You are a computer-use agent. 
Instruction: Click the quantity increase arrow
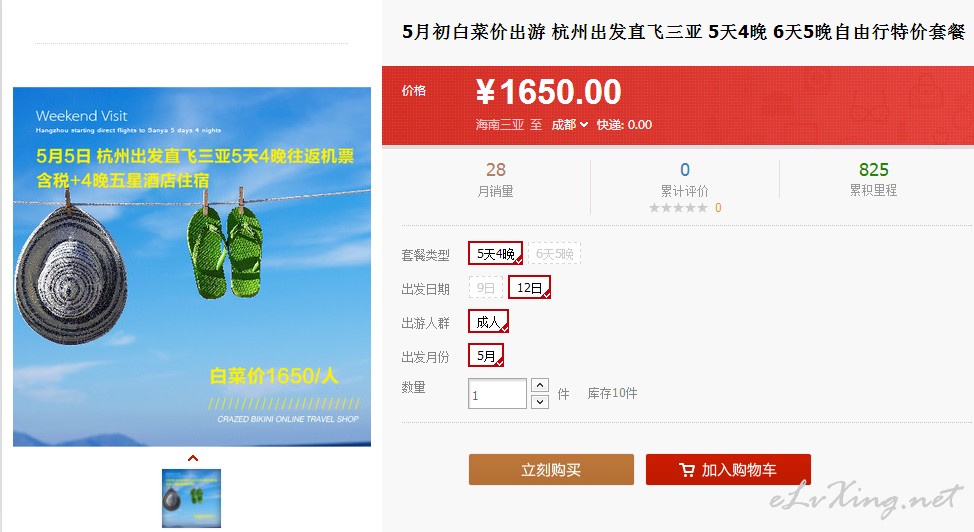540,385
